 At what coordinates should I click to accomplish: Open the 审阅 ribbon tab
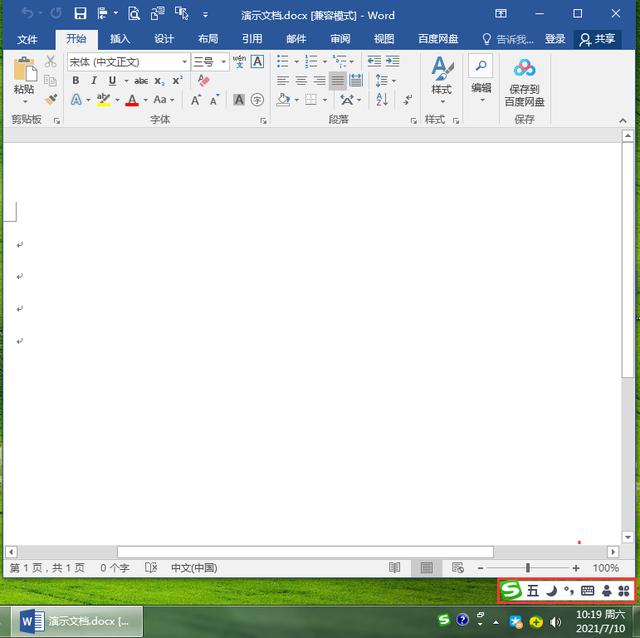(340, 39)
